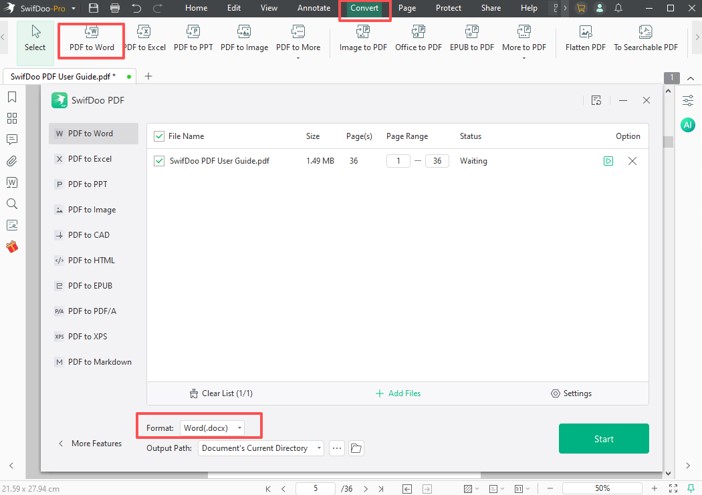The width and height of the screenshot is (702, 495).
Task: Click the To Searchable PDF icon
Action: click(645, 38)
